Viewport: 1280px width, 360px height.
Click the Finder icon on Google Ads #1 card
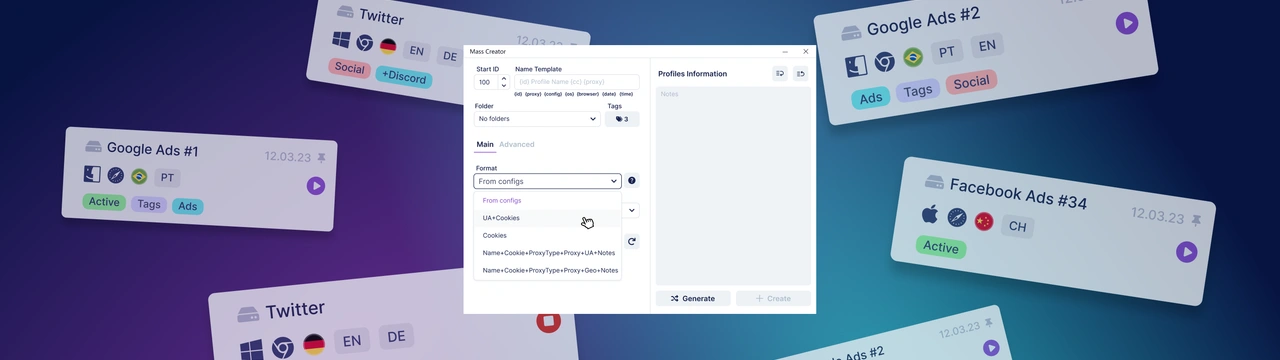click(x=92, y=174)
